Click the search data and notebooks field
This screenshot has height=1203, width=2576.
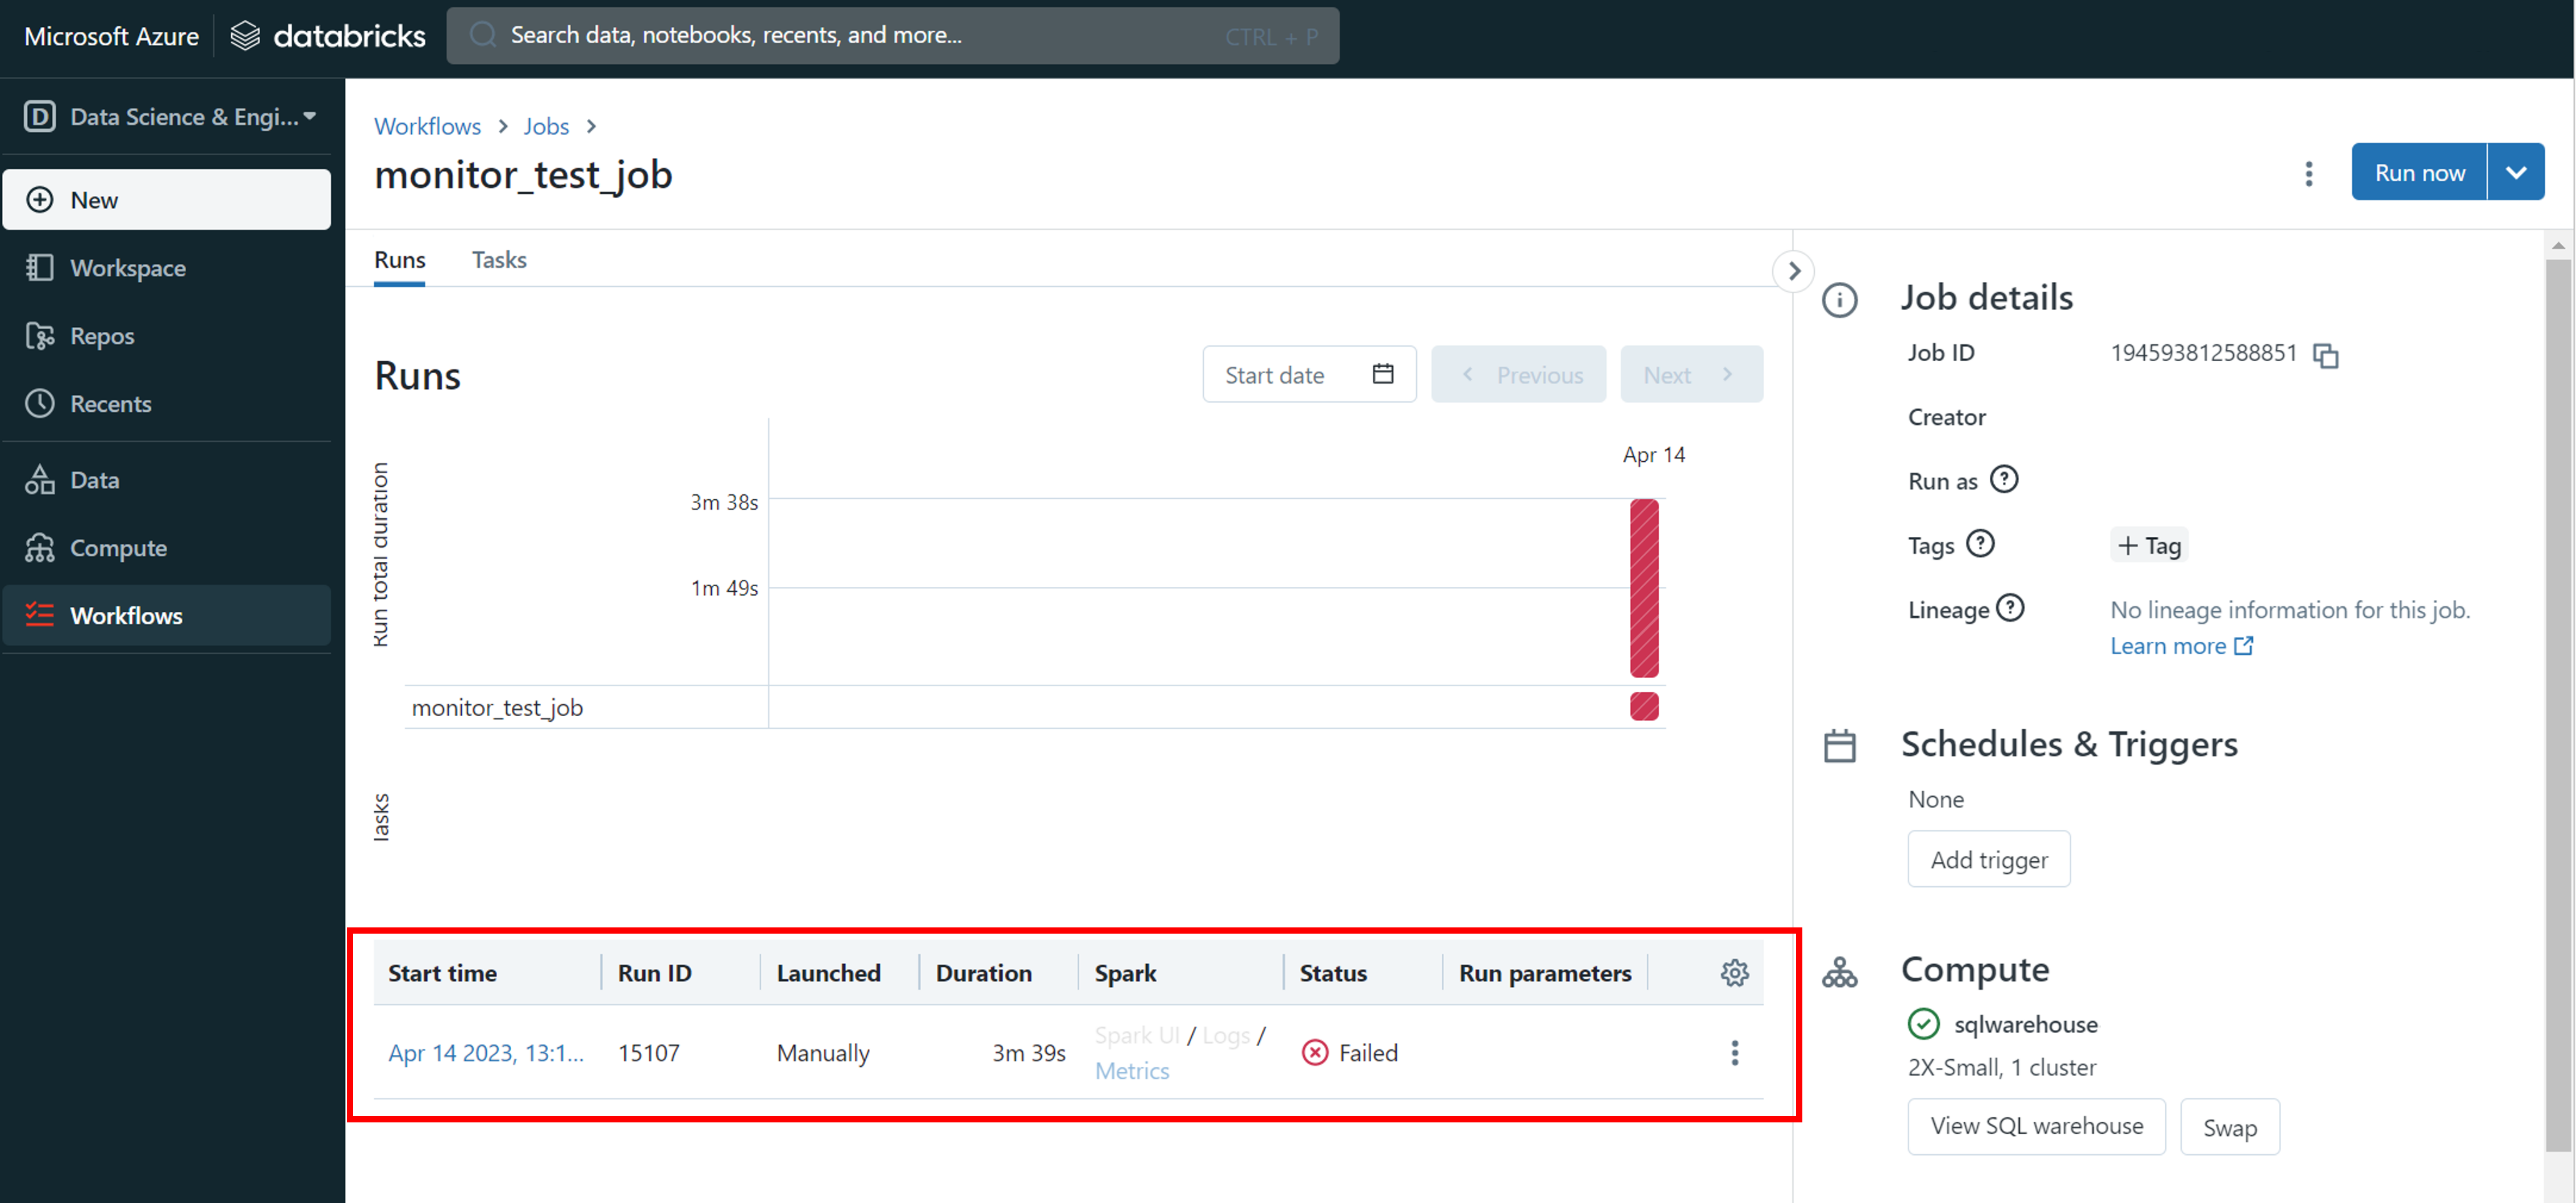click(x=892, y=36)
